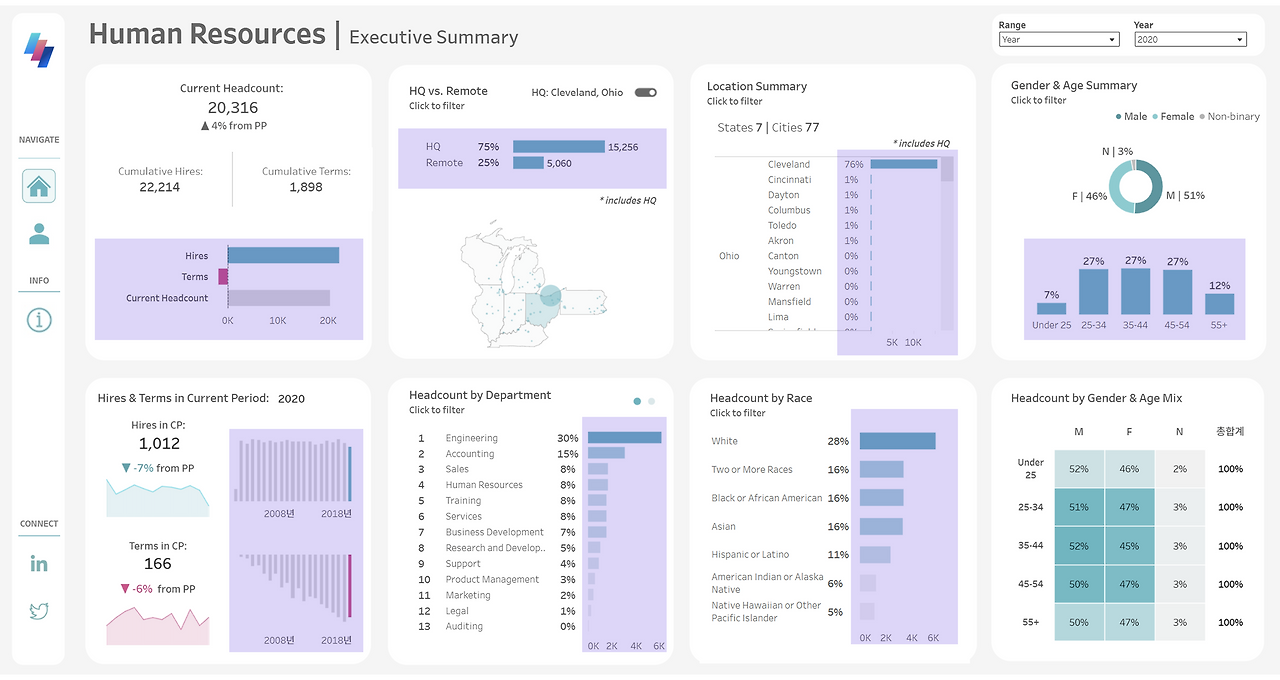The image size is (1280, 680).
Task: Click the gender donut chart
Action: click(x=1136, y=186)
